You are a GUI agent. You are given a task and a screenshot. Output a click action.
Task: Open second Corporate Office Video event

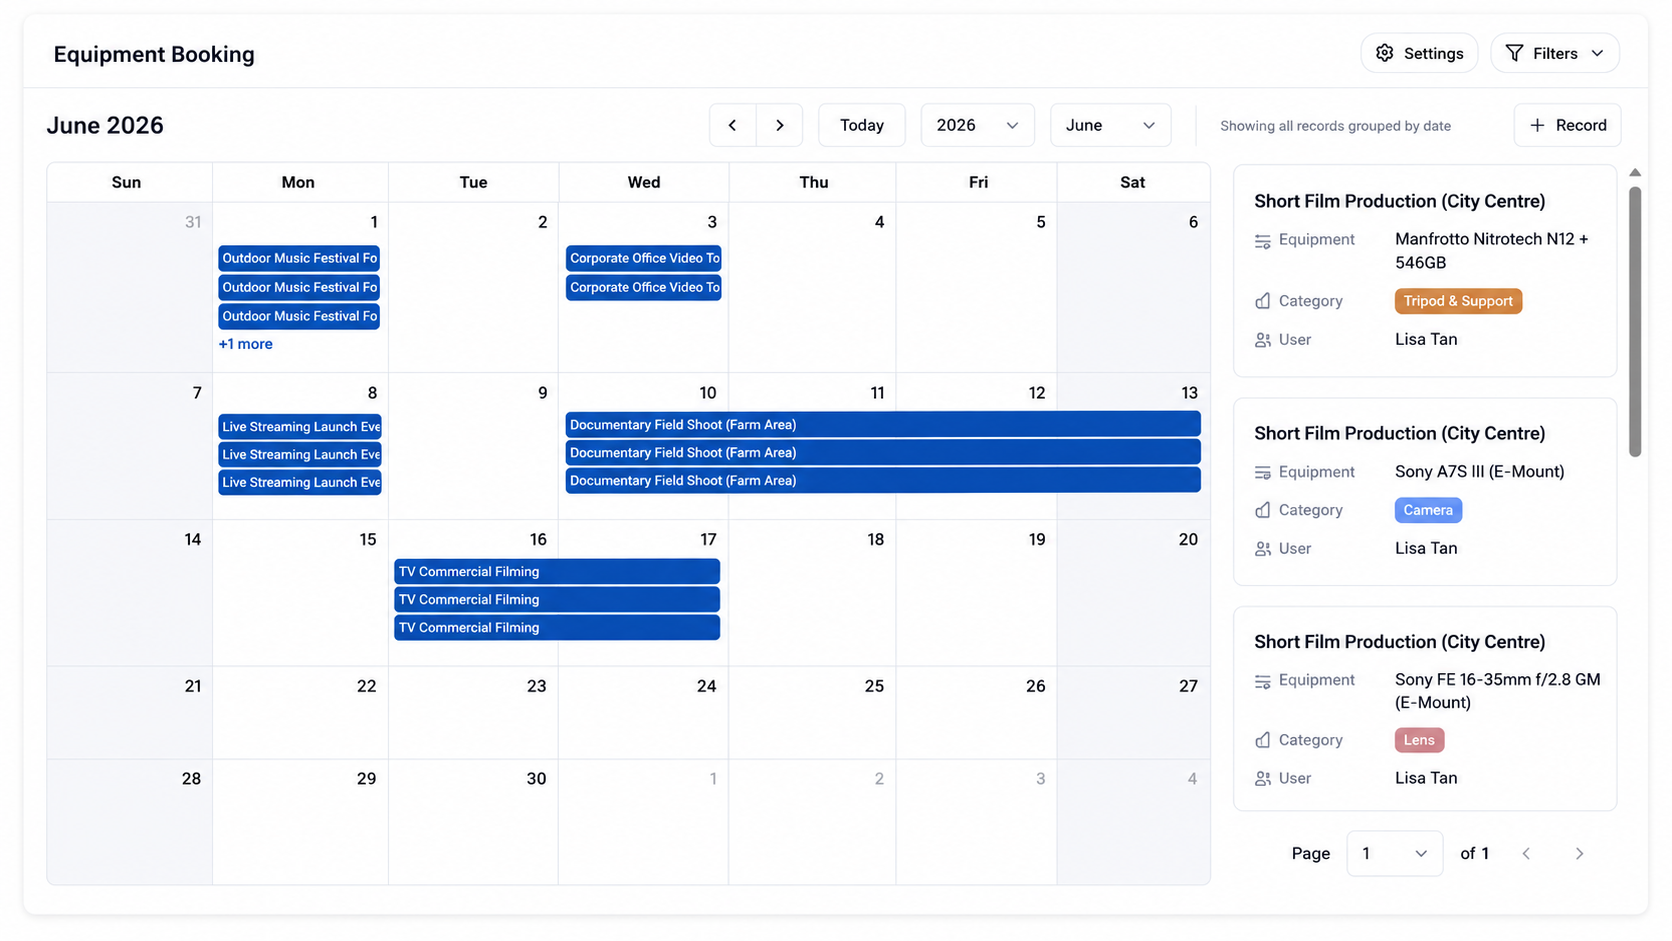click(644, 287)
